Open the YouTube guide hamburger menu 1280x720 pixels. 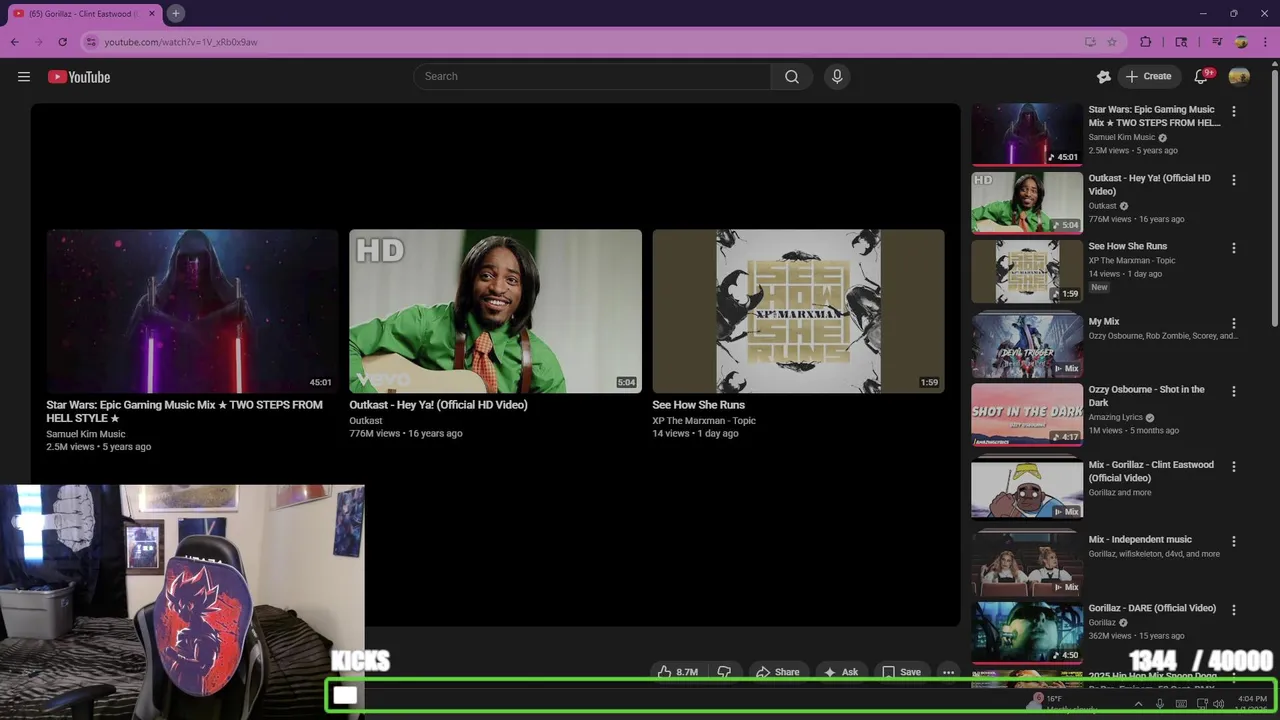pos(24,77)
